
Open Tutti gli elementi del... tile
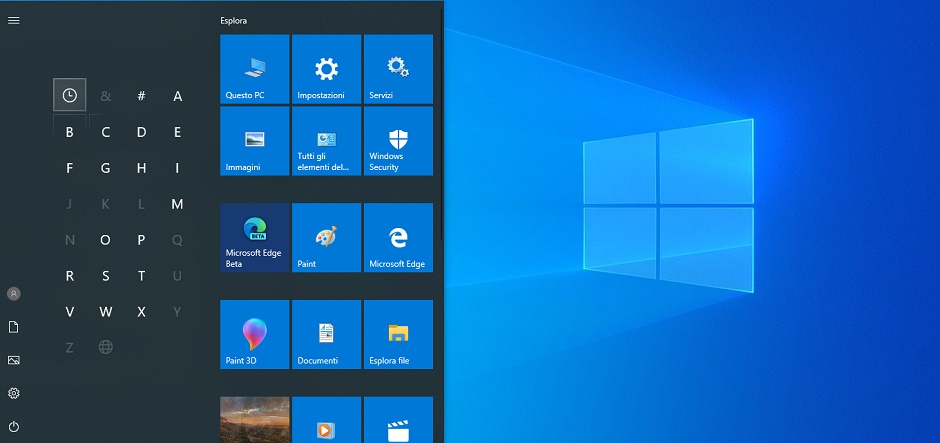click(327, 141)
